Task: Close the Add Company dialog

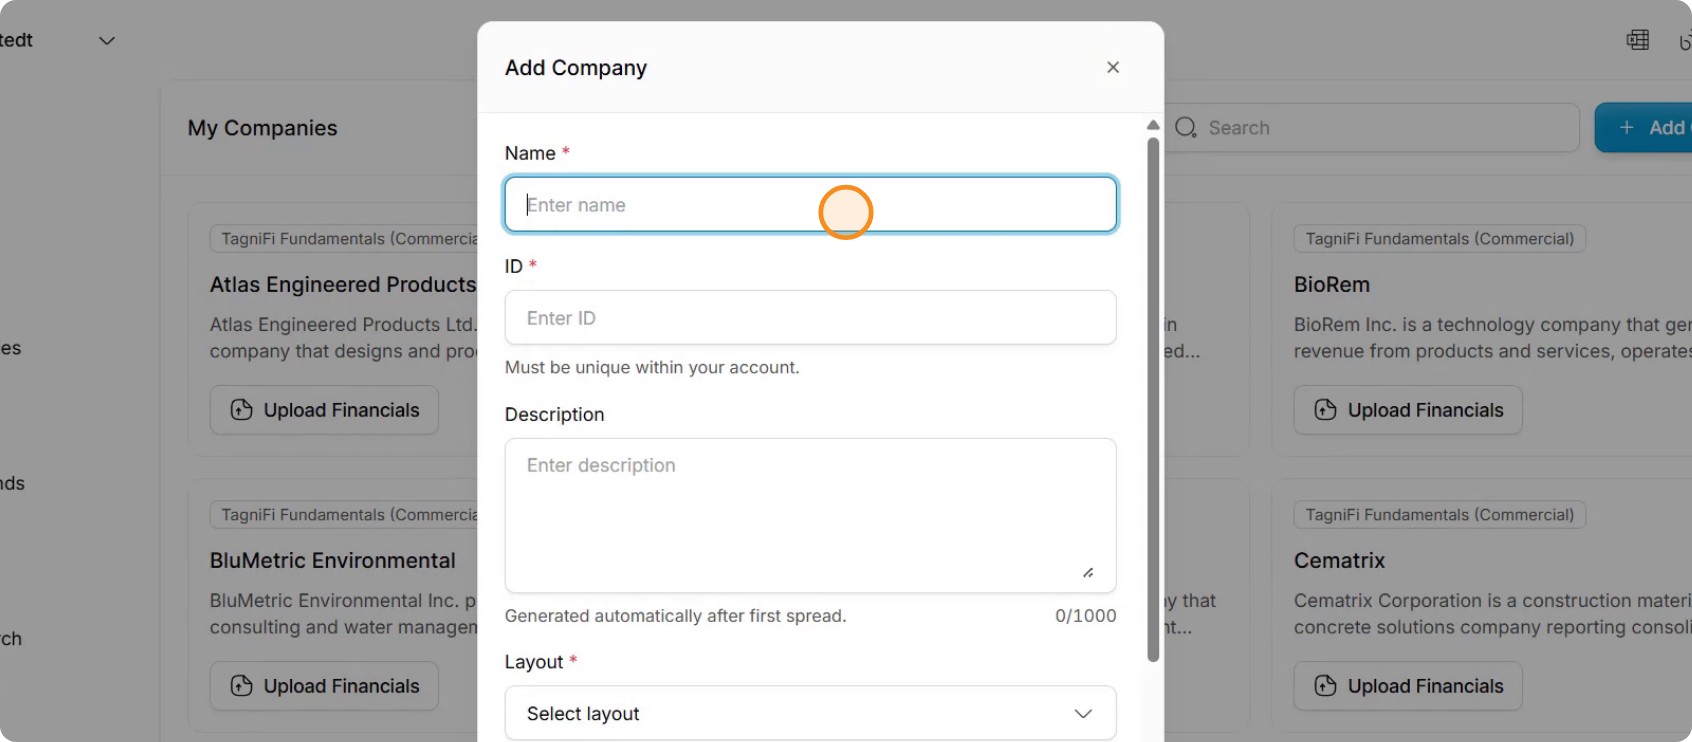Action: click(x=1113, y=67)
